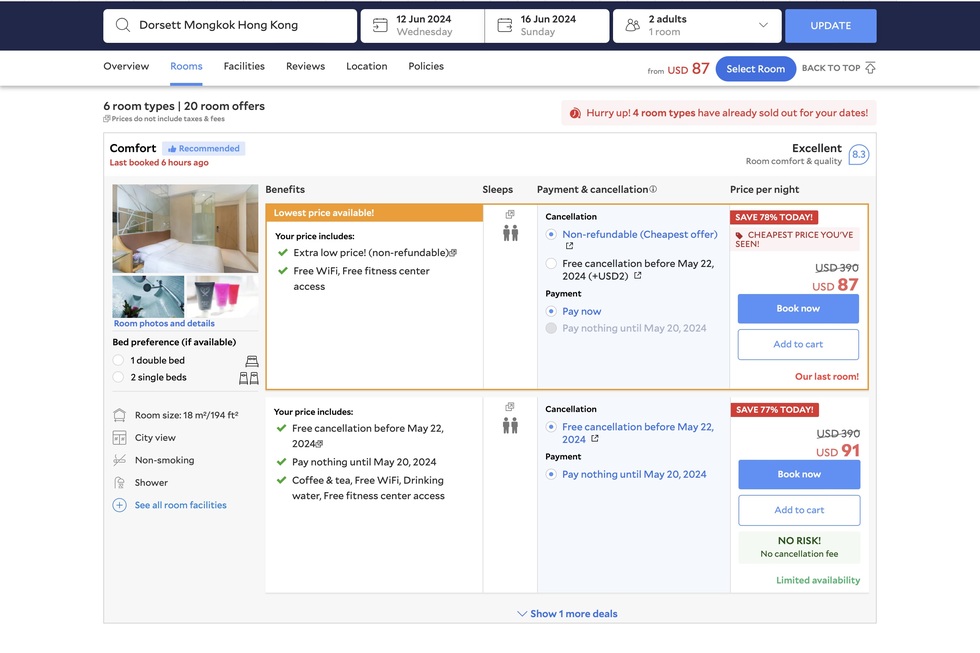Image resolution: width=980 pixels, height=653 pixels.
Task: Click the two-person sleeps icon in second offer
Action: coord(511,426)
